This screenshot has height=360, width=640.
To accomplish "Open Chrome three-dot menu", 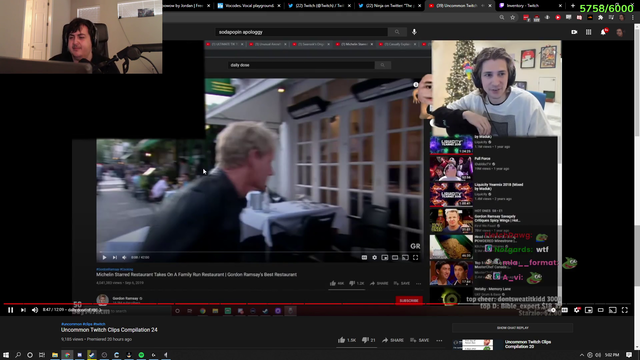I will click(x=633, y=18).
